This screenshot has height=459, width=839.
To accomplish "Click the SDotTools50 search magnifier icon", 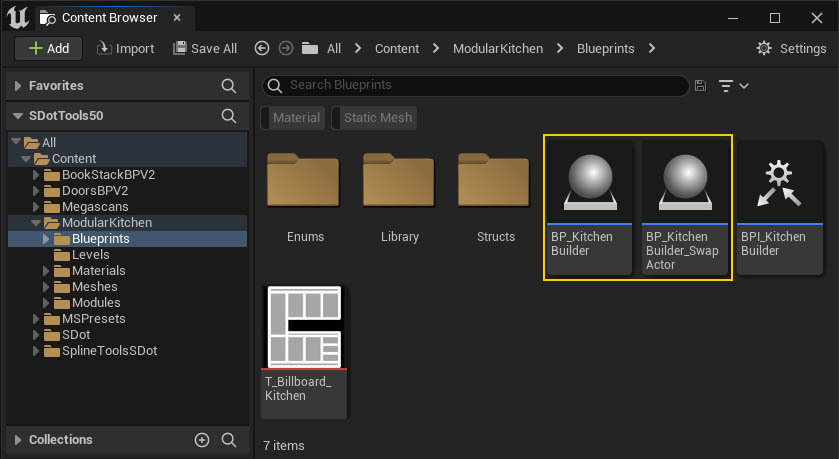I will 228,116.
